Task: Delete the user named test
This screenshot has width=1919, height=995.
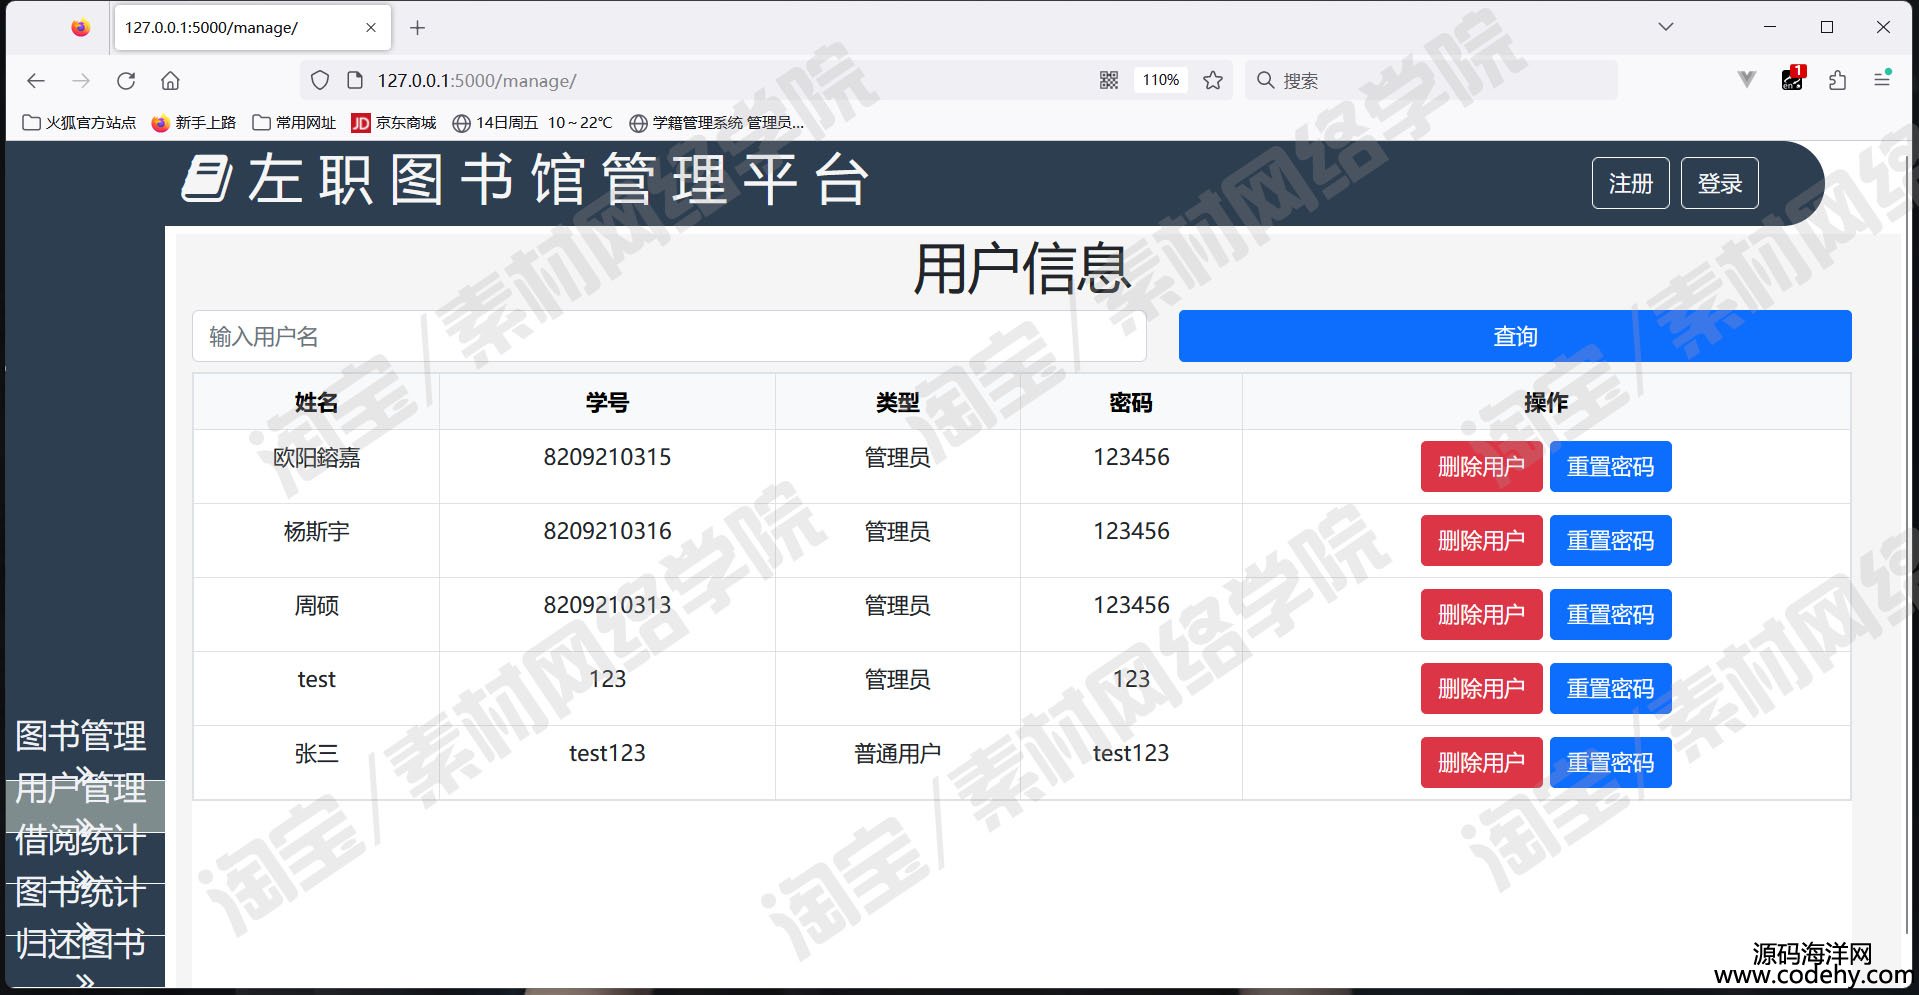Action: 1481,688
